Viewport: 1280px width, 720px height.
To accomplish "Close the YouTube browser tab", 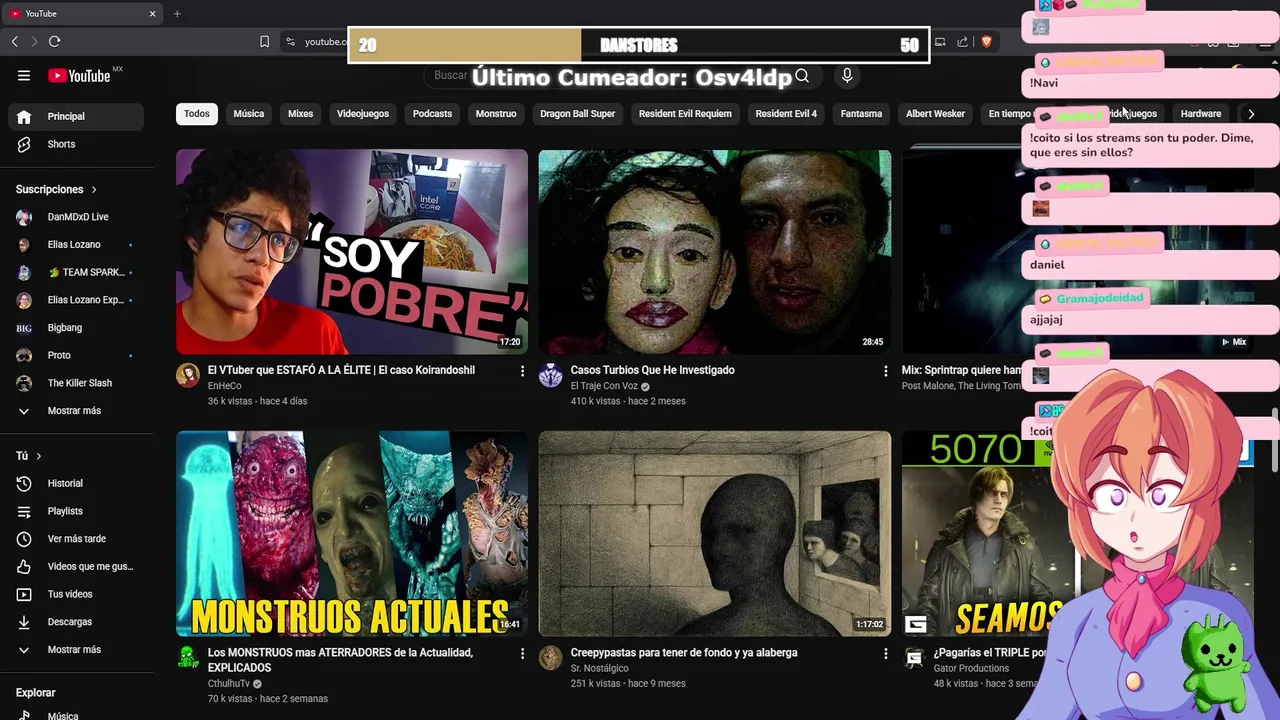I will click(x=152, y=14).
